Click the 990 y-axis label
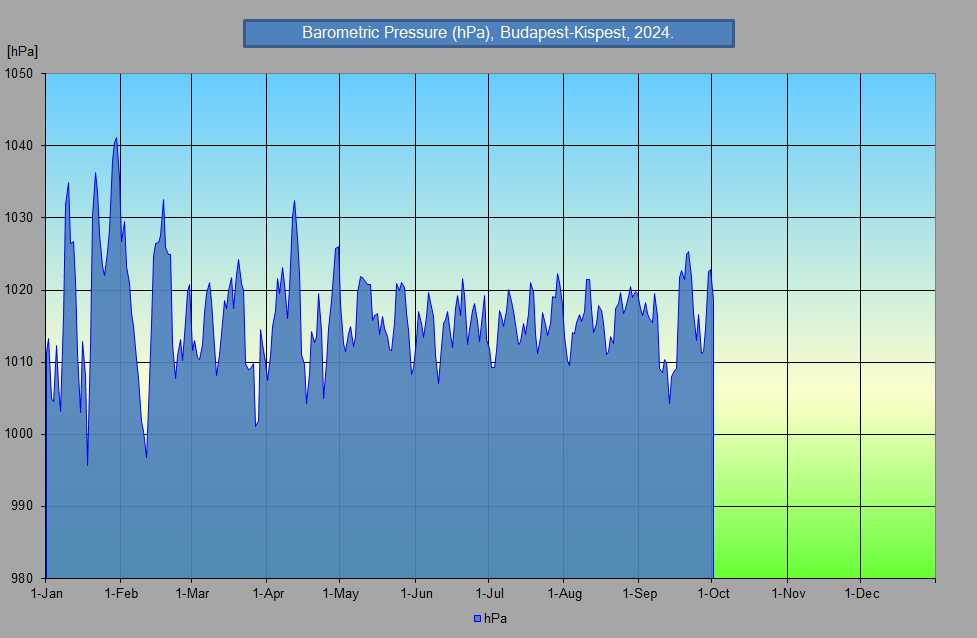Screen dimensions: 977x638 [x=22, y=506]
